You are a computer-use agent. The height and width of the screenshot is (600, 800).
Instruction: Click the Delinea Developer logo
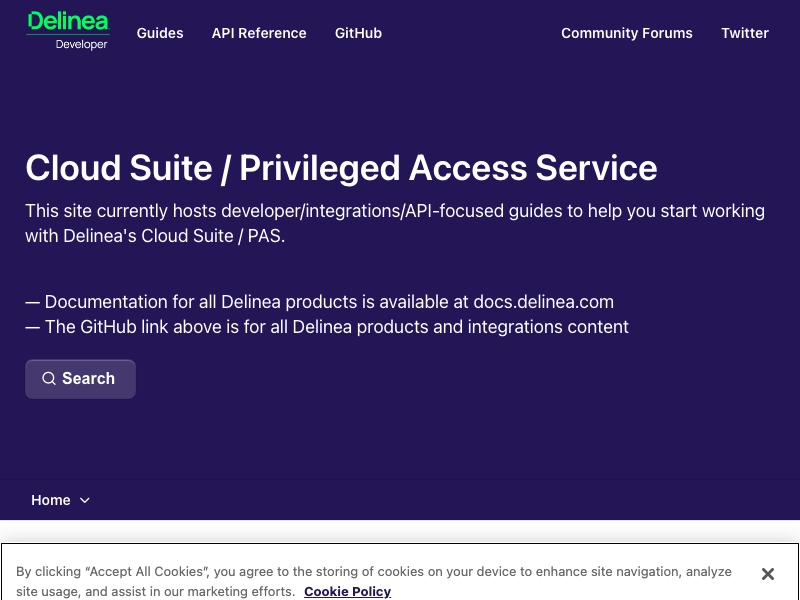point(68,31)
